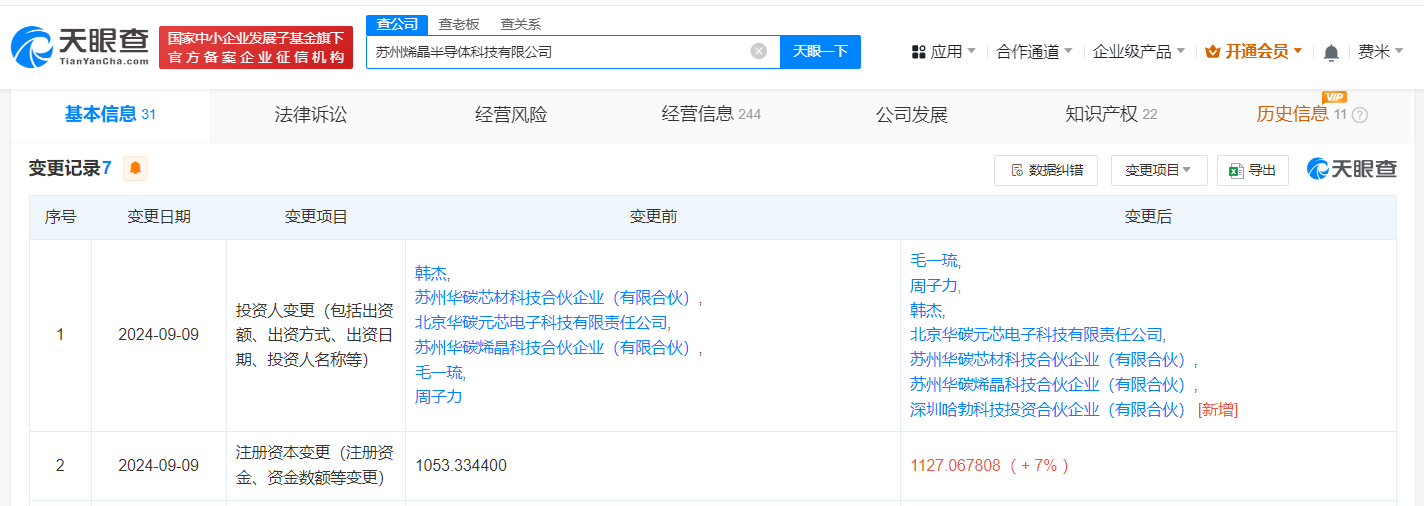1424x506 pixels.
Task: Click date 2024-09-09 in row 2
Action: coord(158,465)
